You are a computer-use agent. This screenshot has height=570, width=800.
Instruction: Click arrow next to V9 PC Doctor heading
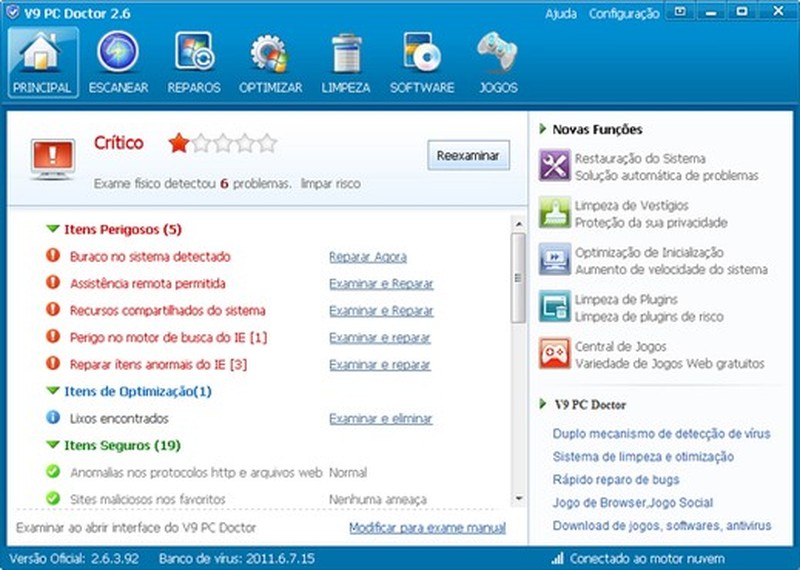coord(543,404)
